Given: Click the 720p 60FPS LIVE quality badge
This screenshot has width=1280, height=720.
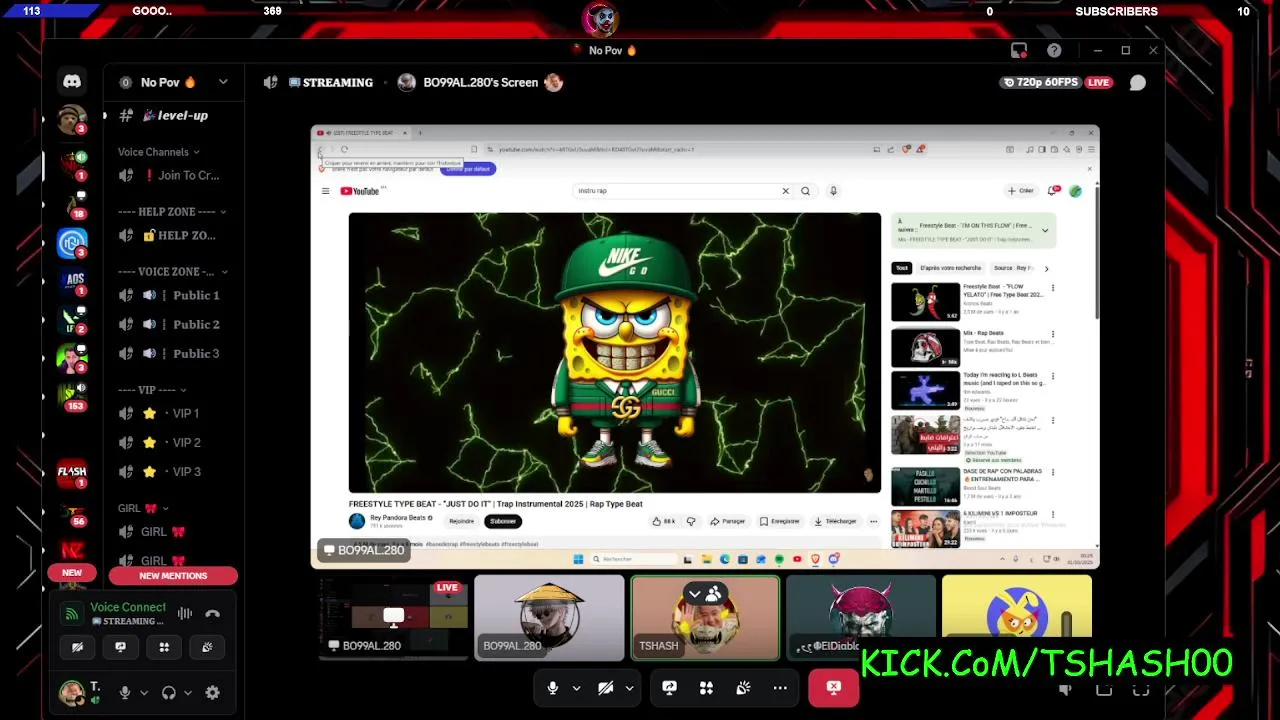Looking at the screenshot, I should pos(1057,82).
